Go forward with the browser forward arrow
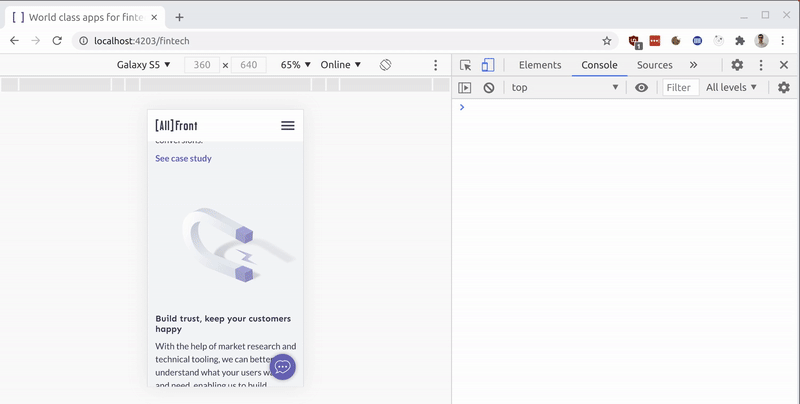 pos(36,41)
